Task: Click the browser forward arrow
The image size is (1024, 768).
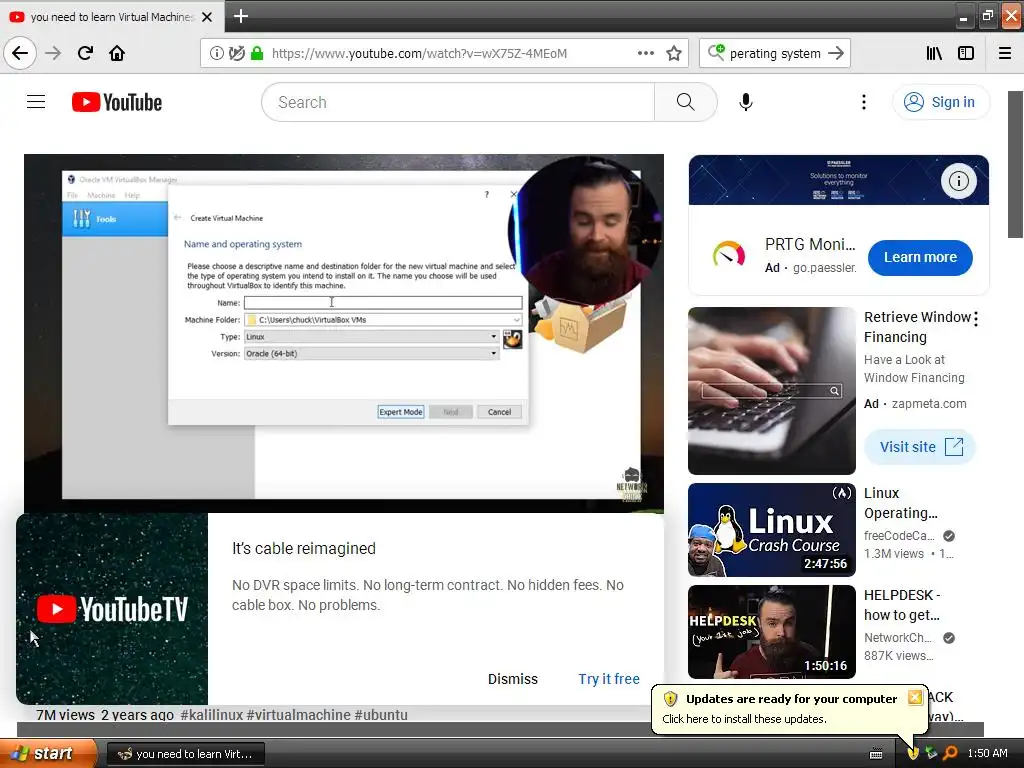Action: point(53,53)
